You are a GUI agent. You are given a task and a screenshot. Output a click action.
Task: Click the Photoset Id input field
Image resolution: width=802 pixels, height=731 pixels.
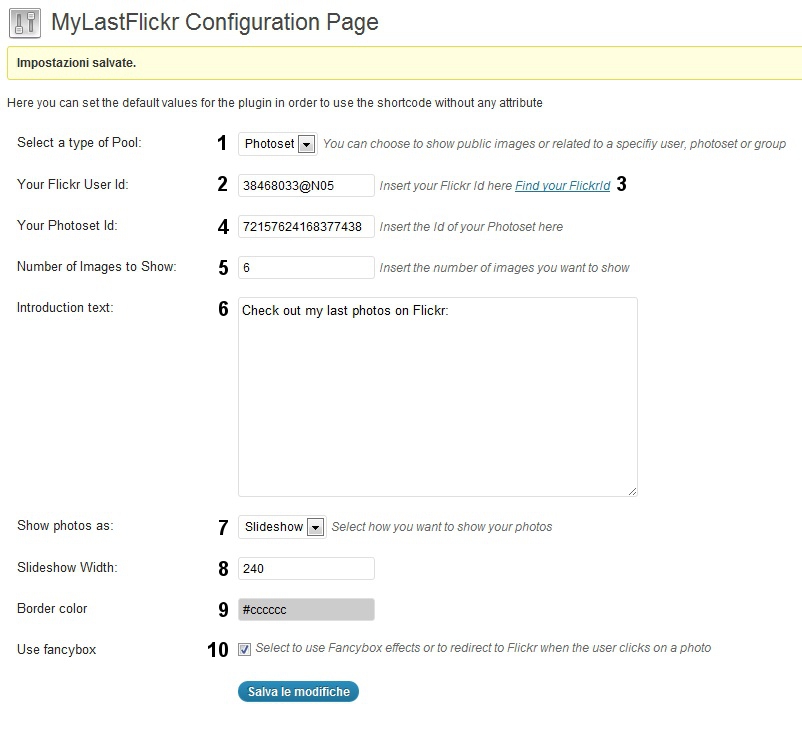tap(306, 226)
